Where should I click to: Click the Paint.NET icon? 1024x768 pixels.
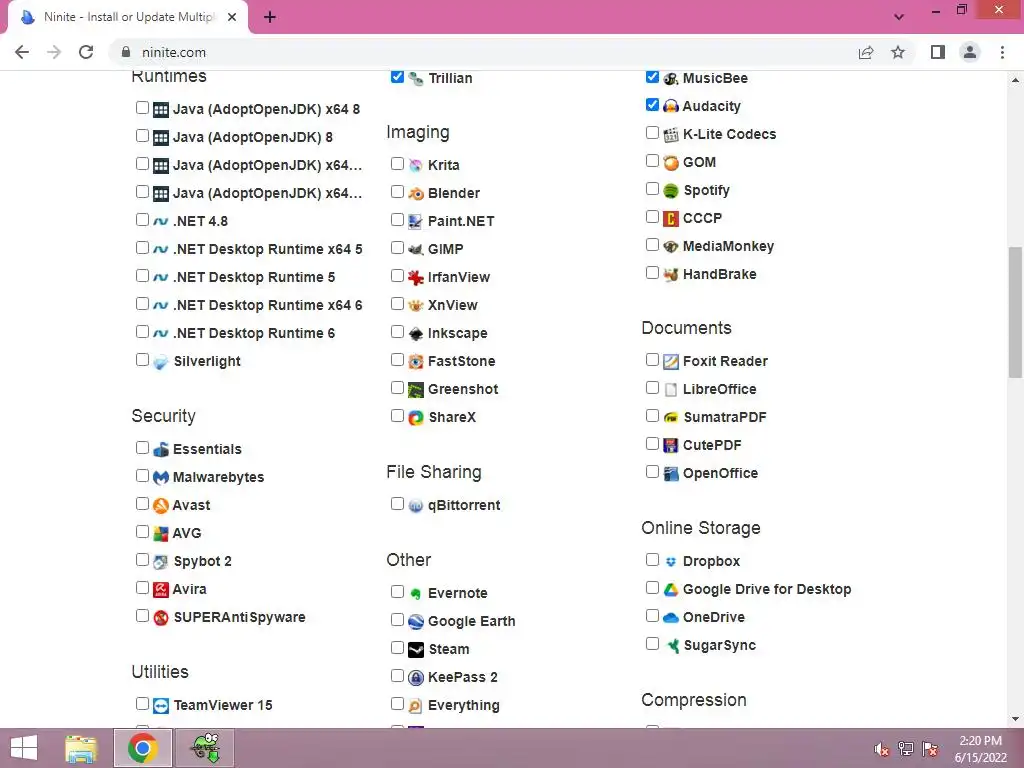(x=416, y=221)
